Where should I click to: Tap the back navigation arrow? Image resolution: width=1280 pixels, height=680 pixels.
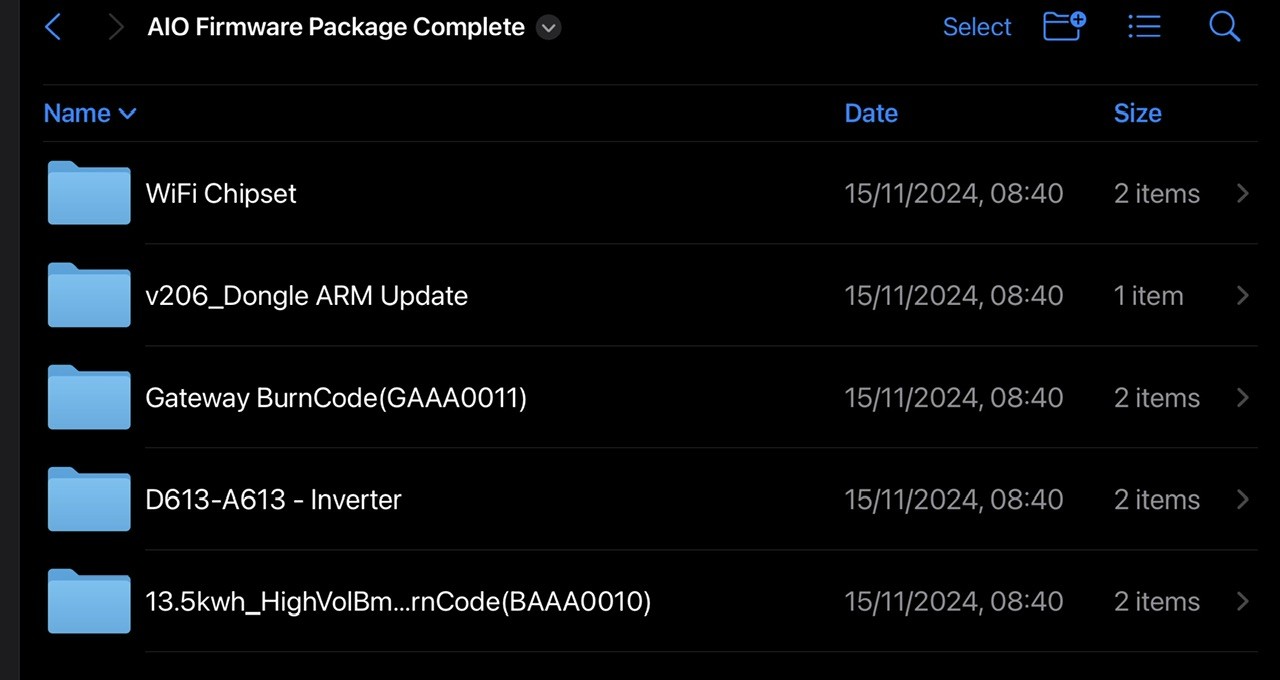[54, 27]
